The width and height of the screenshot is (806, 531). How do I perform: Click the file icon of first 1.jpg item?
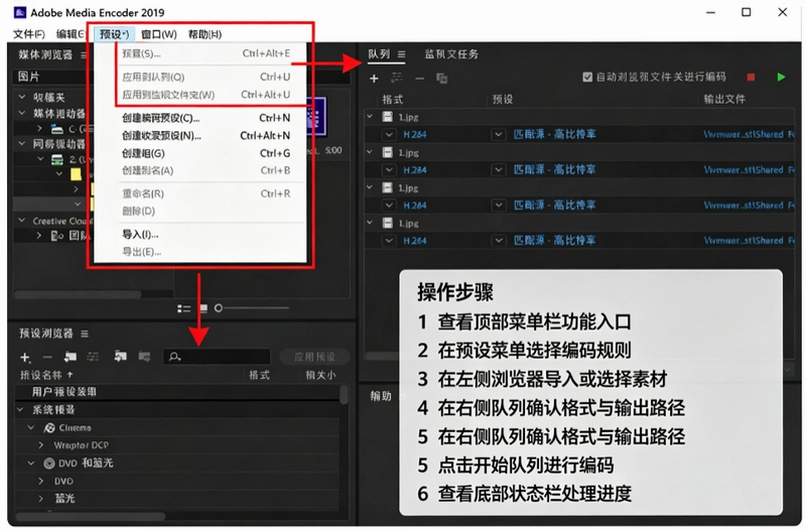[387, 117]
